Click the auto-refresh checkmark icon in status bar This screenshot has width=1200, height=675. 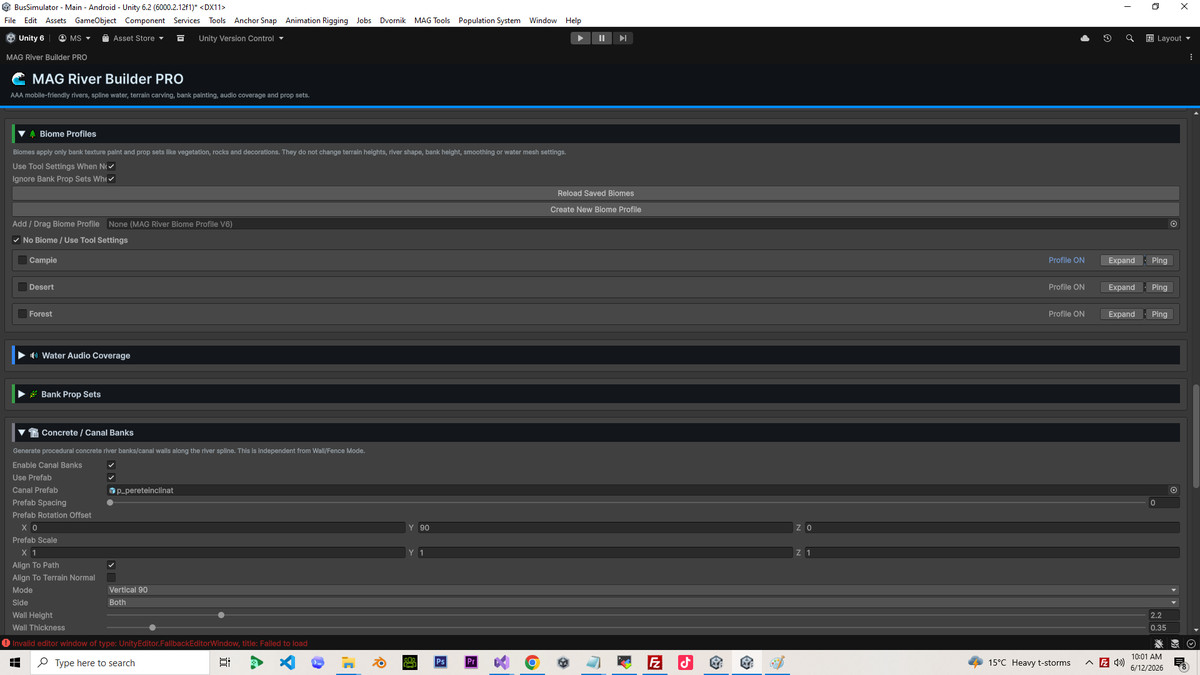[1191, 643]
